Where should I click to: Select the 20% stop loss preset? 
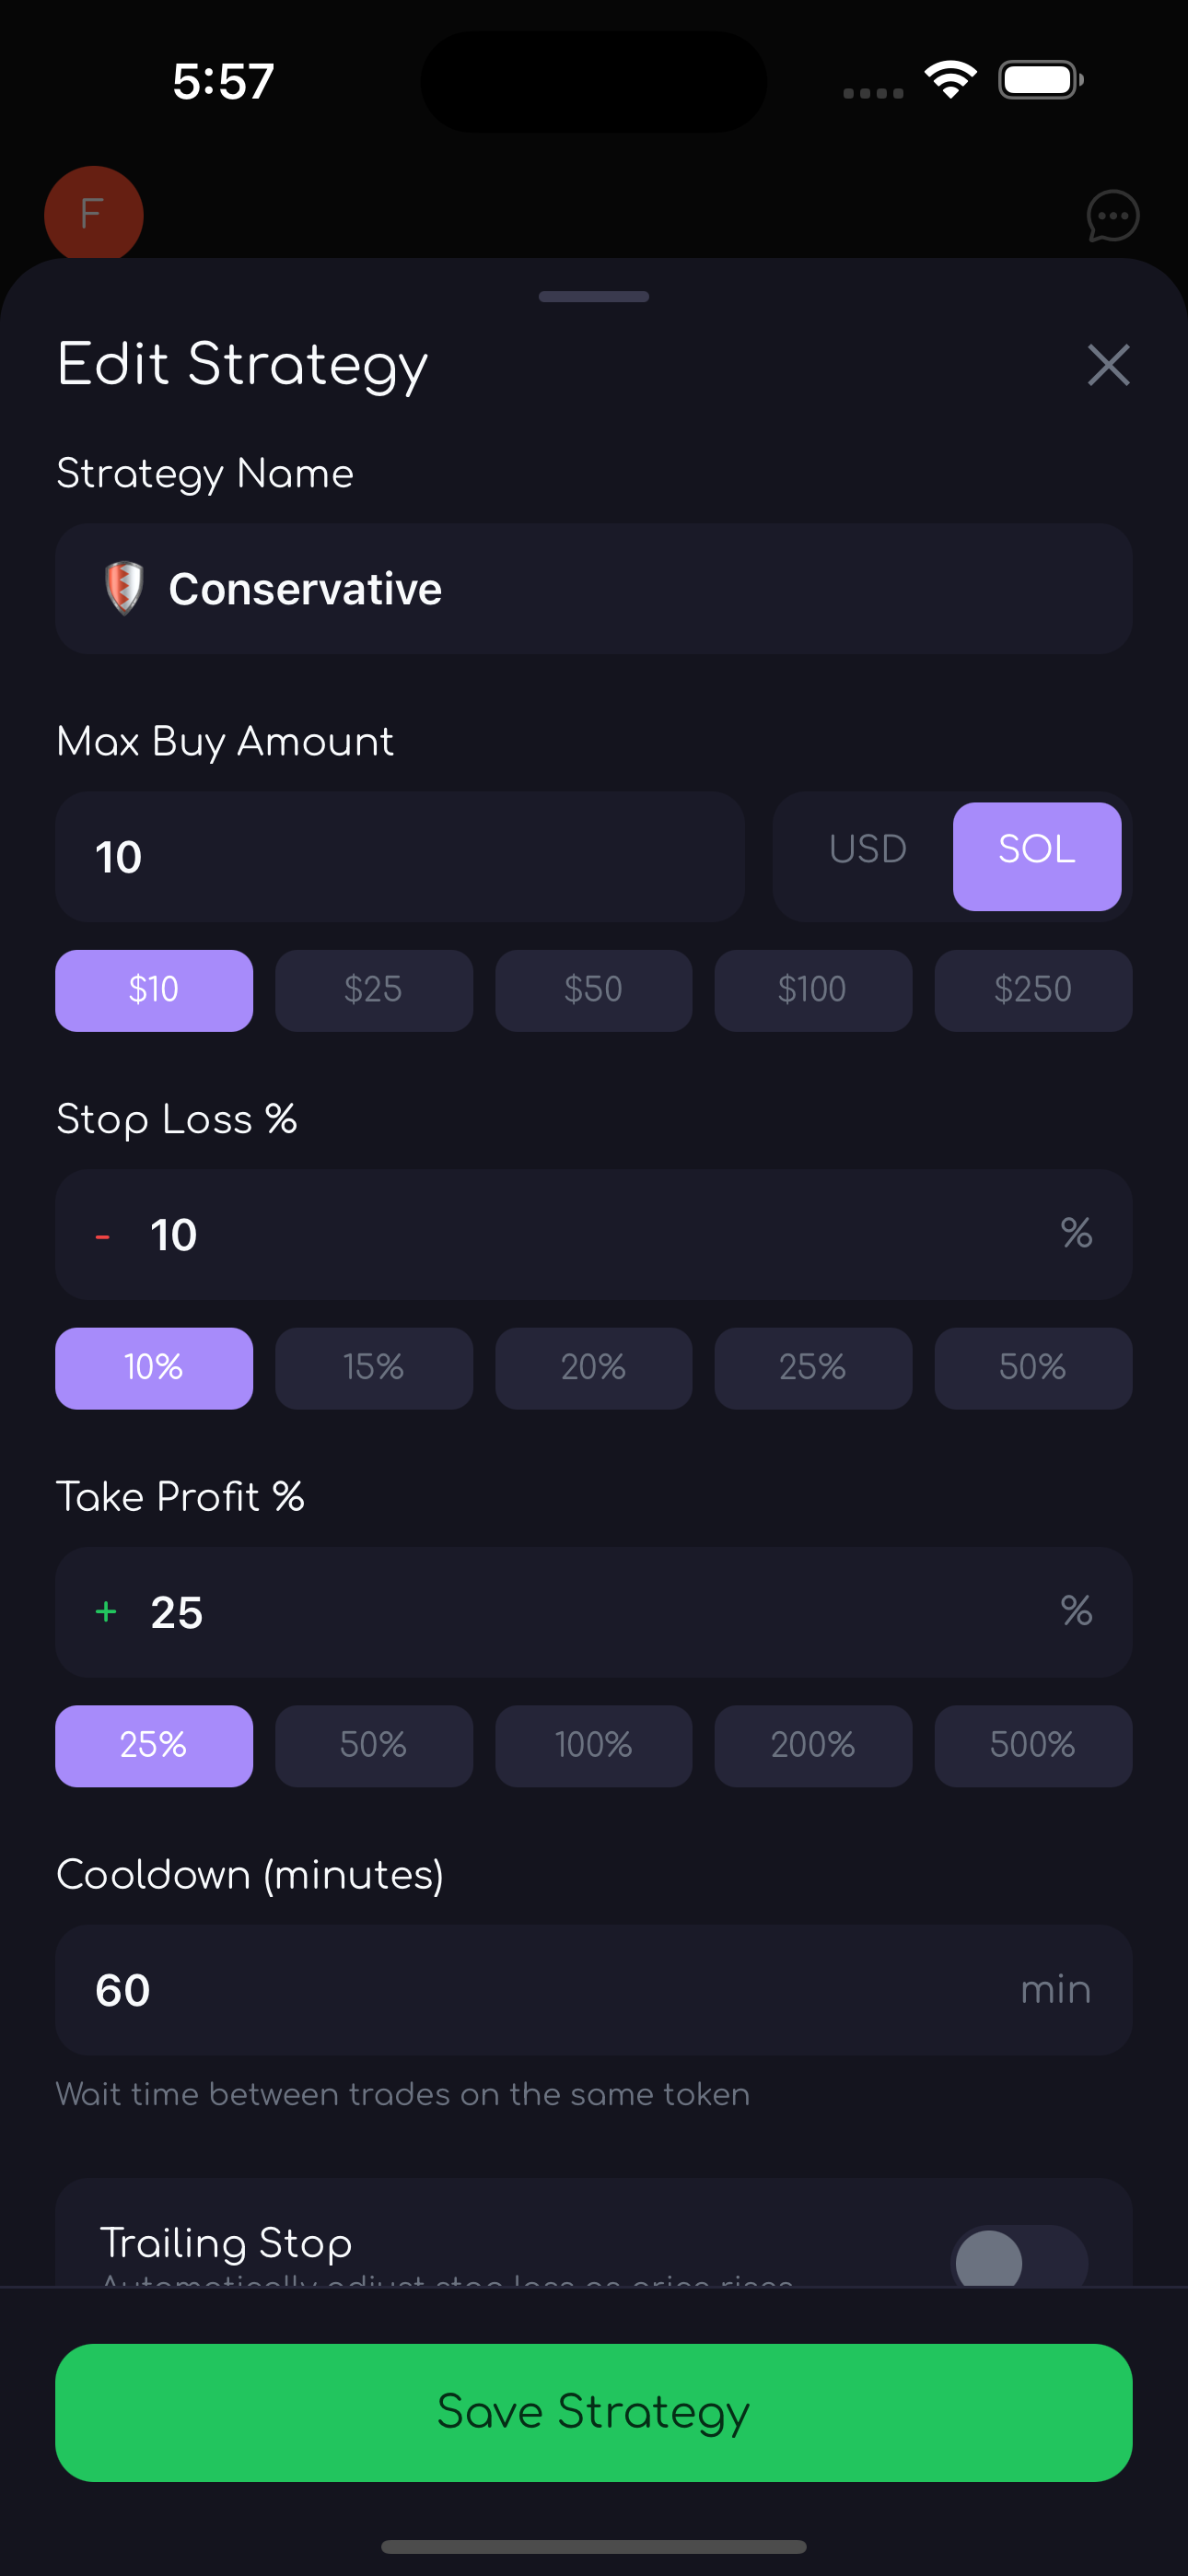(593, 1368)
